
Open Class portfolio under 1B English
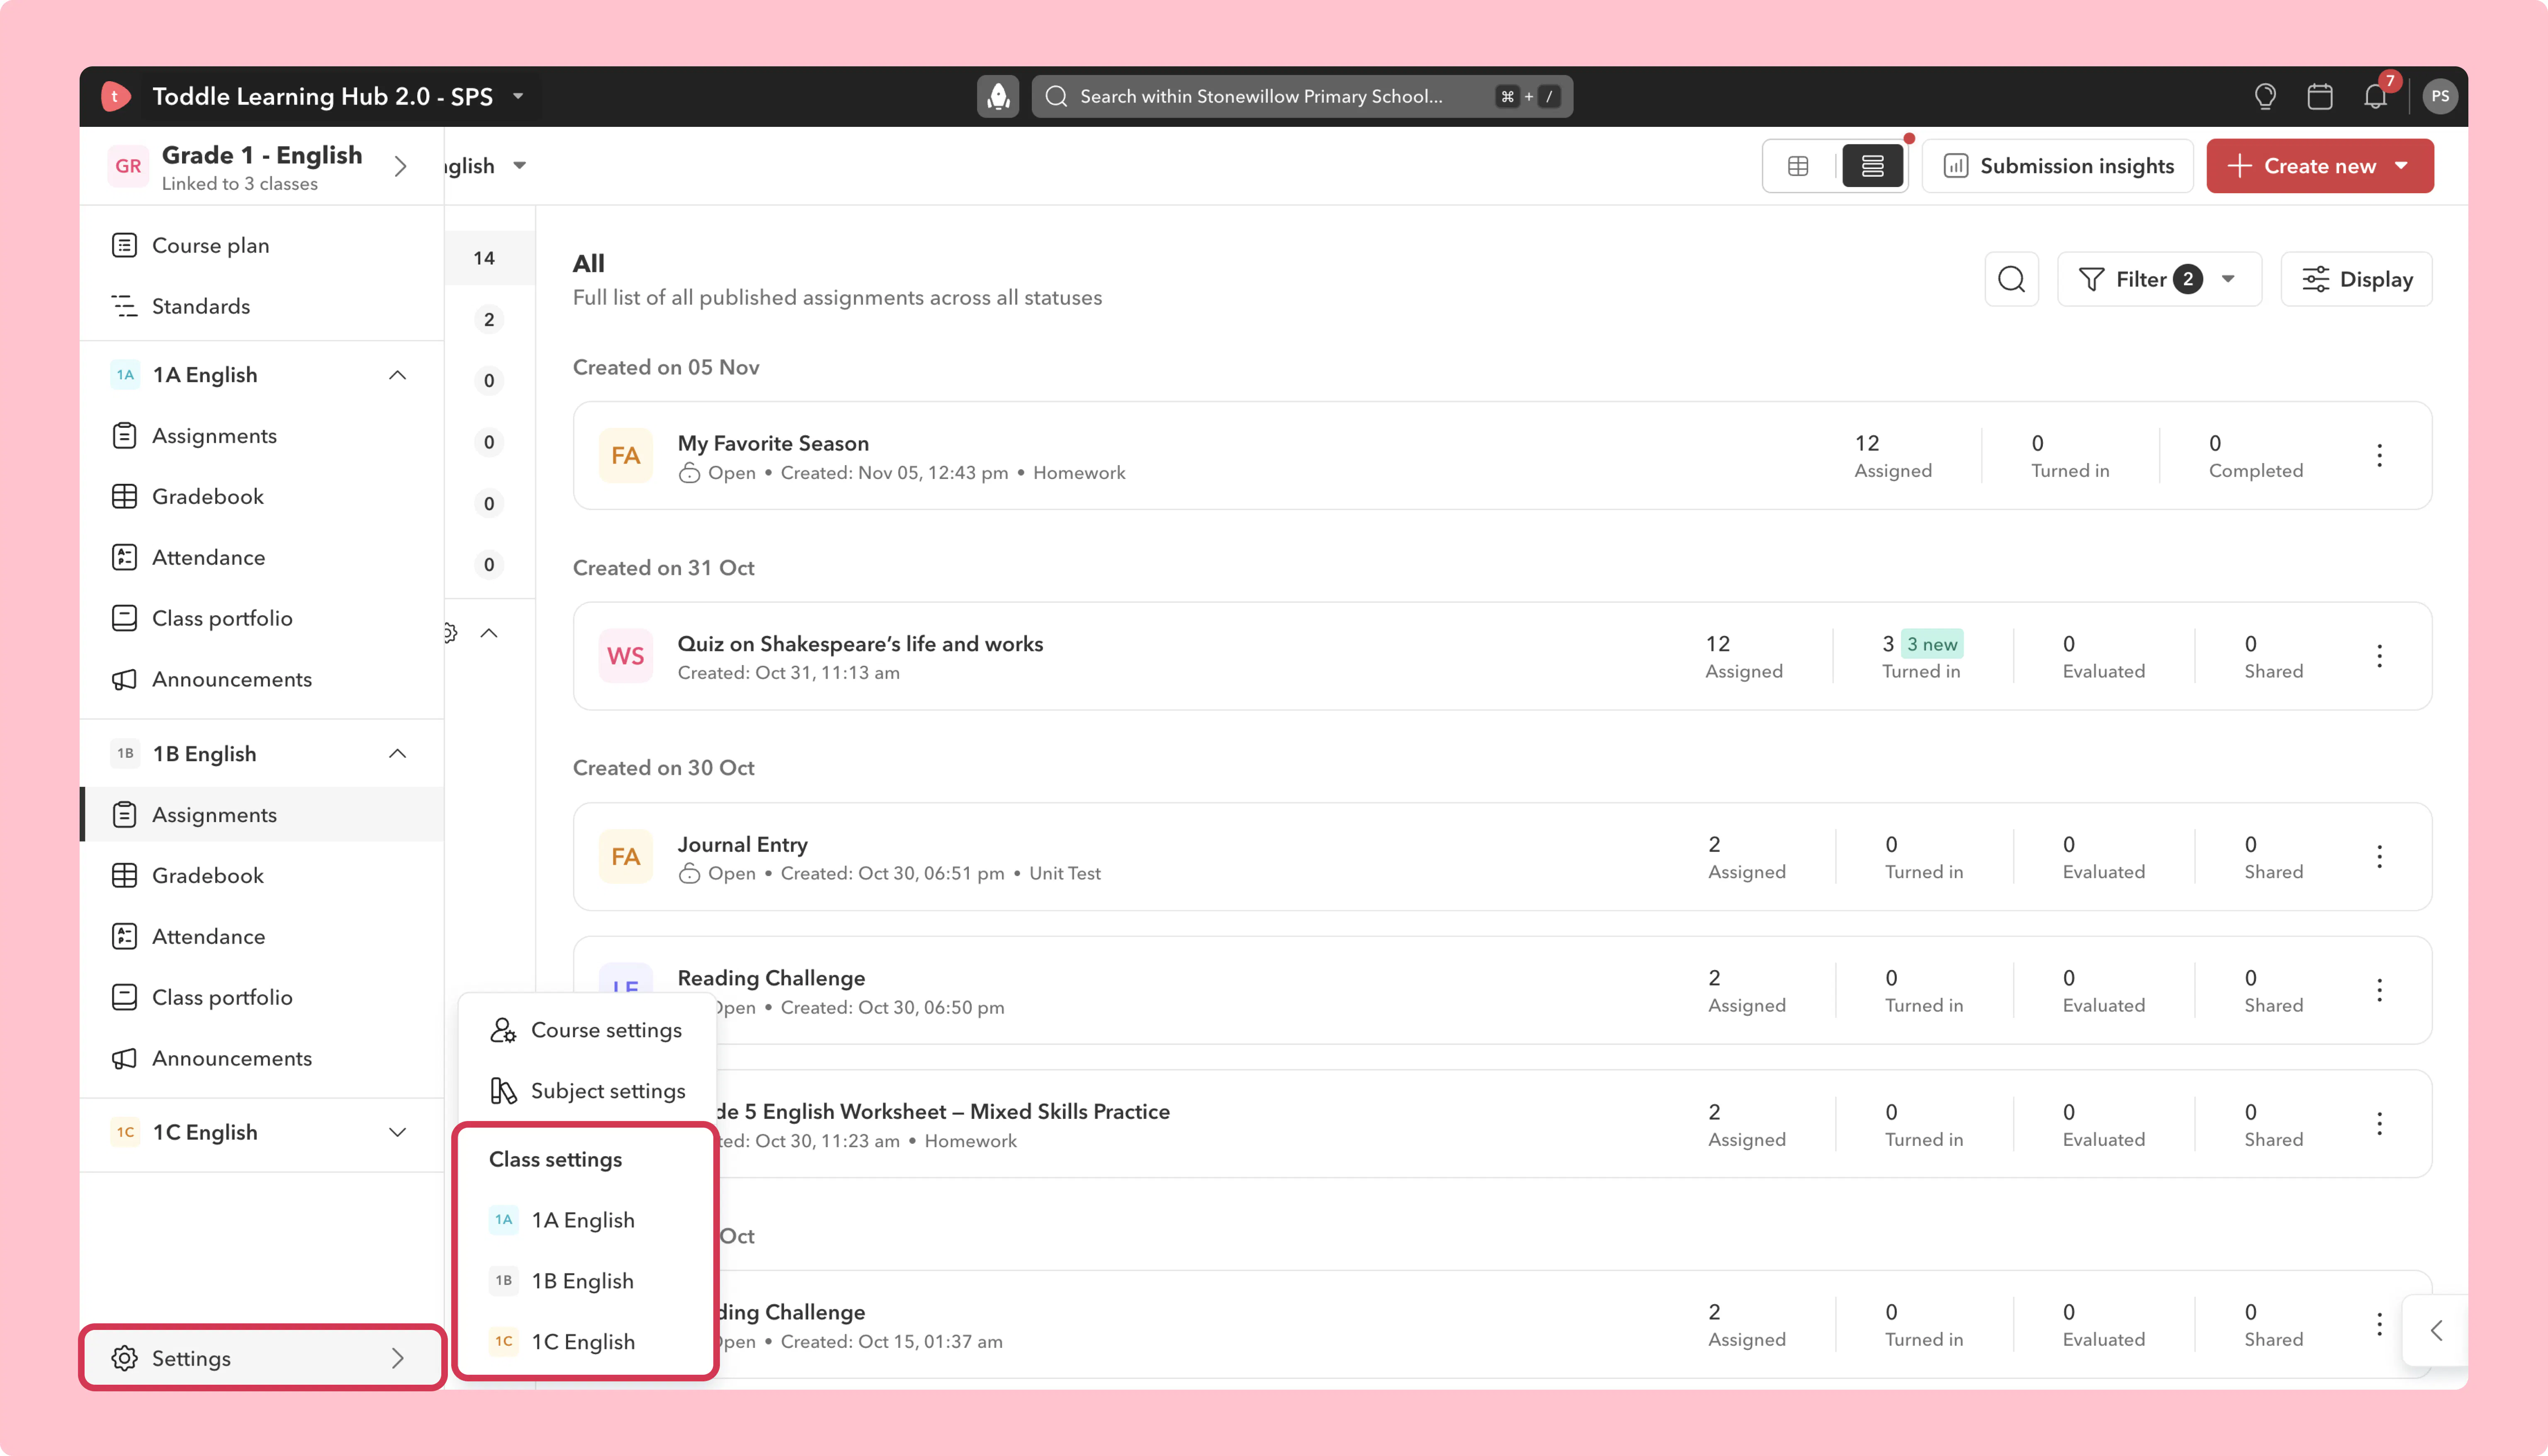tap(262, 997)
